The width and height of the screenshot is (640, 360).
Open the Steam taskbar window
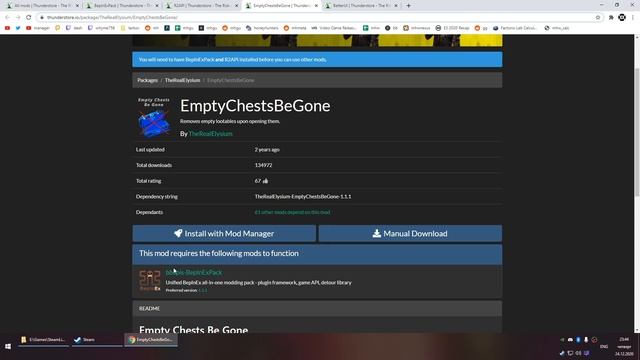97,340
